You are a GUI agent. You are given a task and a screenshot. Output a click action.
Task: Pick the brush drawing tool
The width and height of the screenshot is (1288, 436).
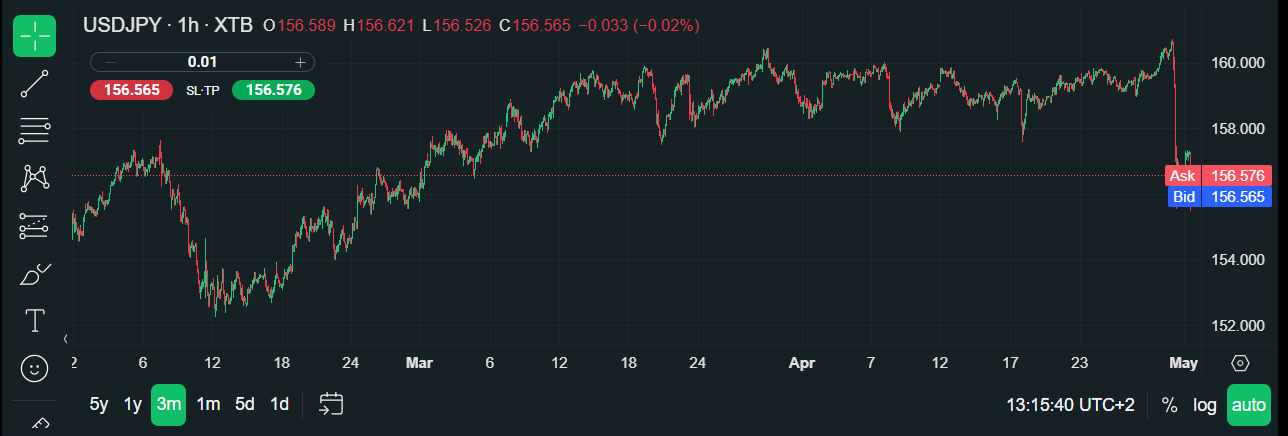pyautogui.click(x=35, y=273)
